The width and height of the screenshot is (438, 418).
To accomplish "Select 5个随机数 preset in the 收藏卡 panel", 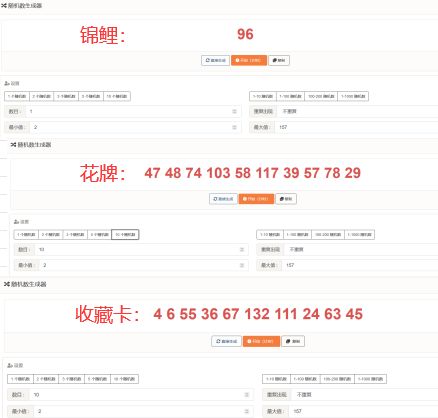I will click(x=98, y=379).
